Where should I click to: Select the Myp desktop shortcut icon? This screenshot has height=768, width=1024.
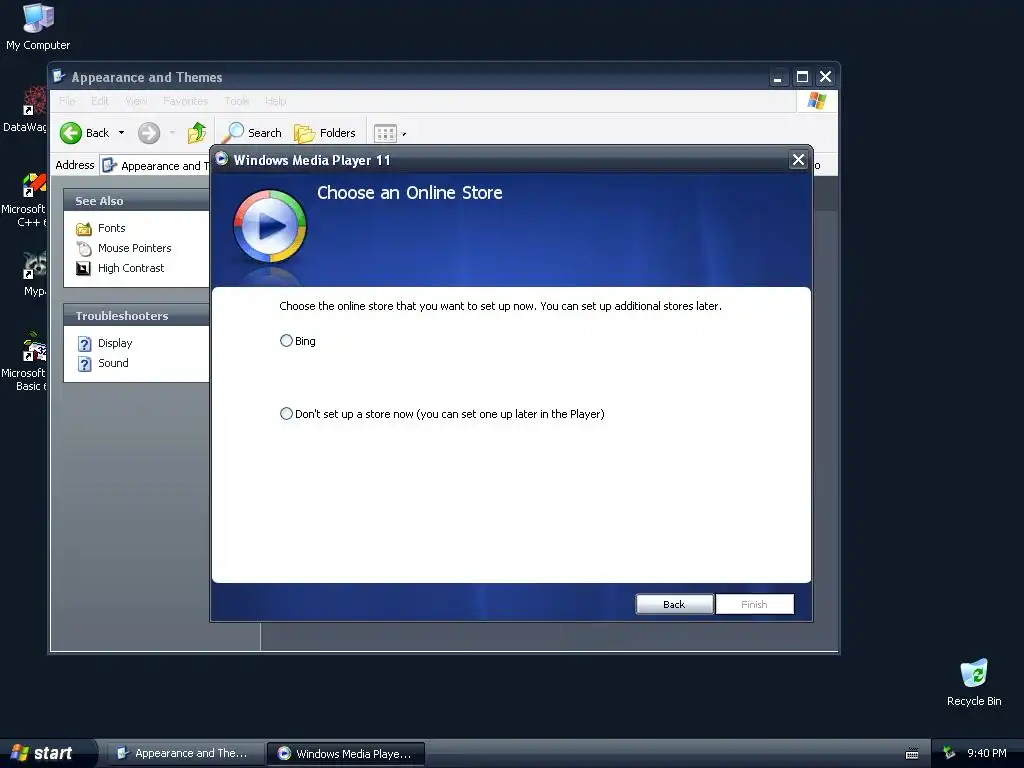click(34, 274)
